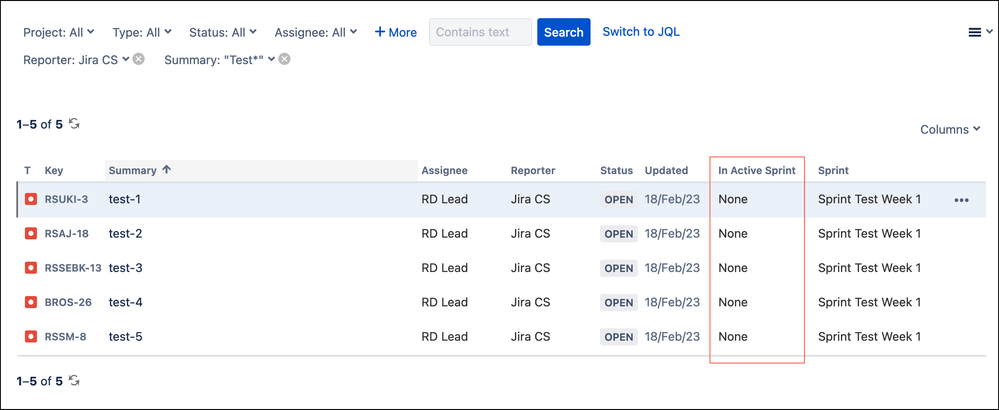Screen dimensions: 999x410
Task: Open issue key RSUKI-3
Action: 66,199
